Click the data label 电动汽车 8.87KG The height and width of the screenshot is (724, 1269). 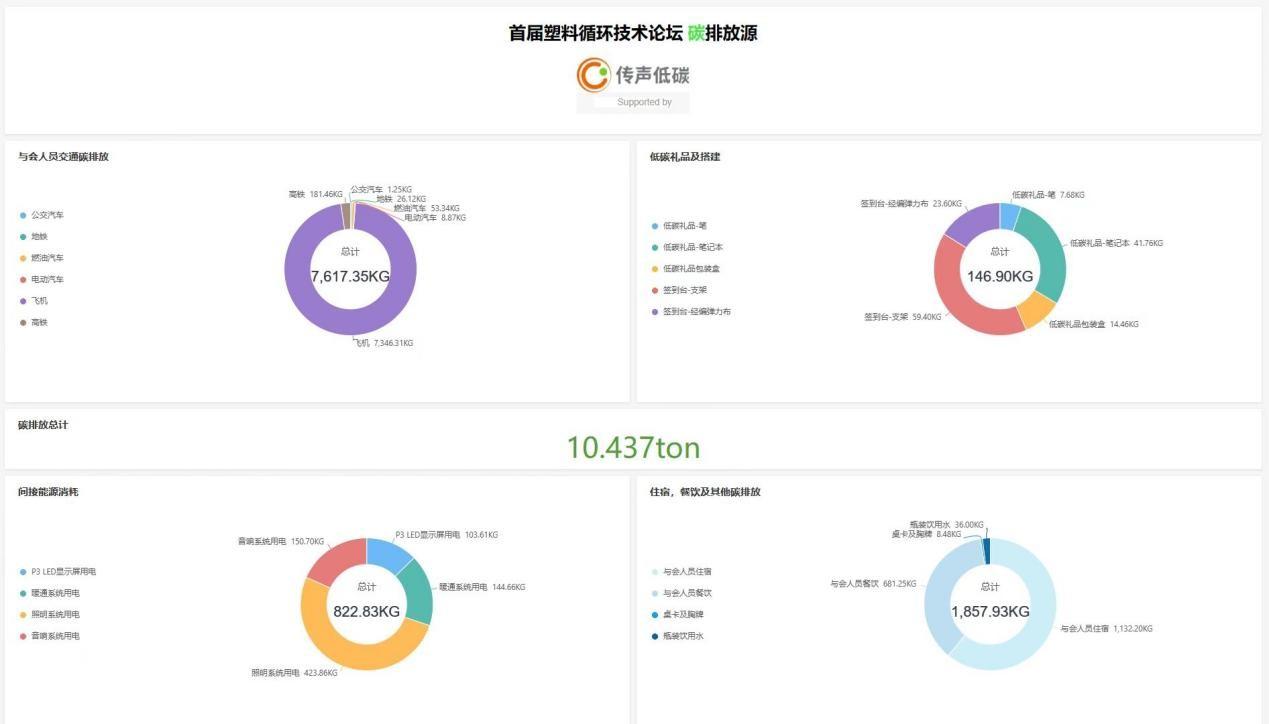pos(435,217)
